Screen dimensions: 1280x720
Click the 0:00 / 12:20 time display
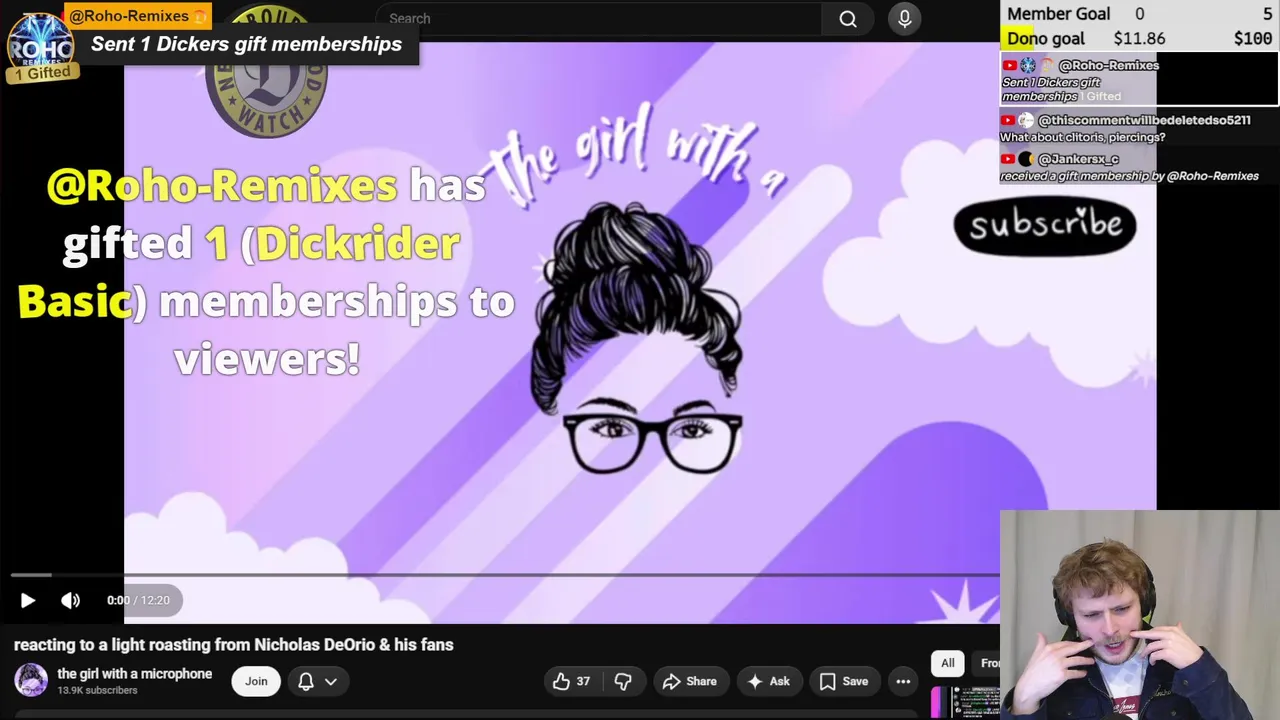click(x=138, y=600)
